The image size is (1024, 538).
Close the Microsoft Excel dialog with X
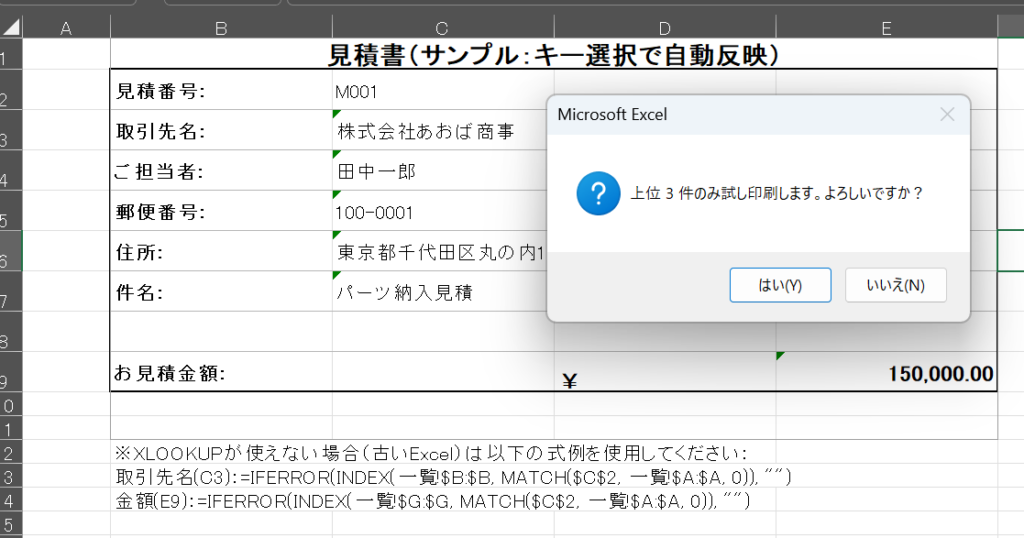(x=947, y=114)
